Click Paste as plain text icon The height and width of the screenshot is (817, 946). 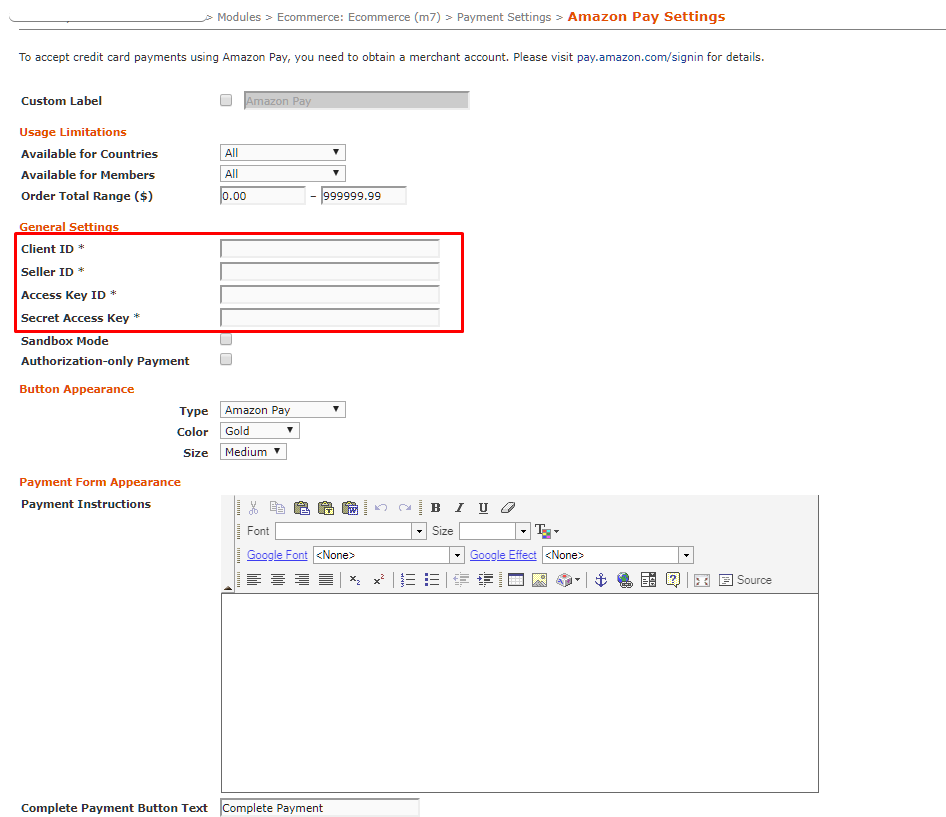point(326,508)
